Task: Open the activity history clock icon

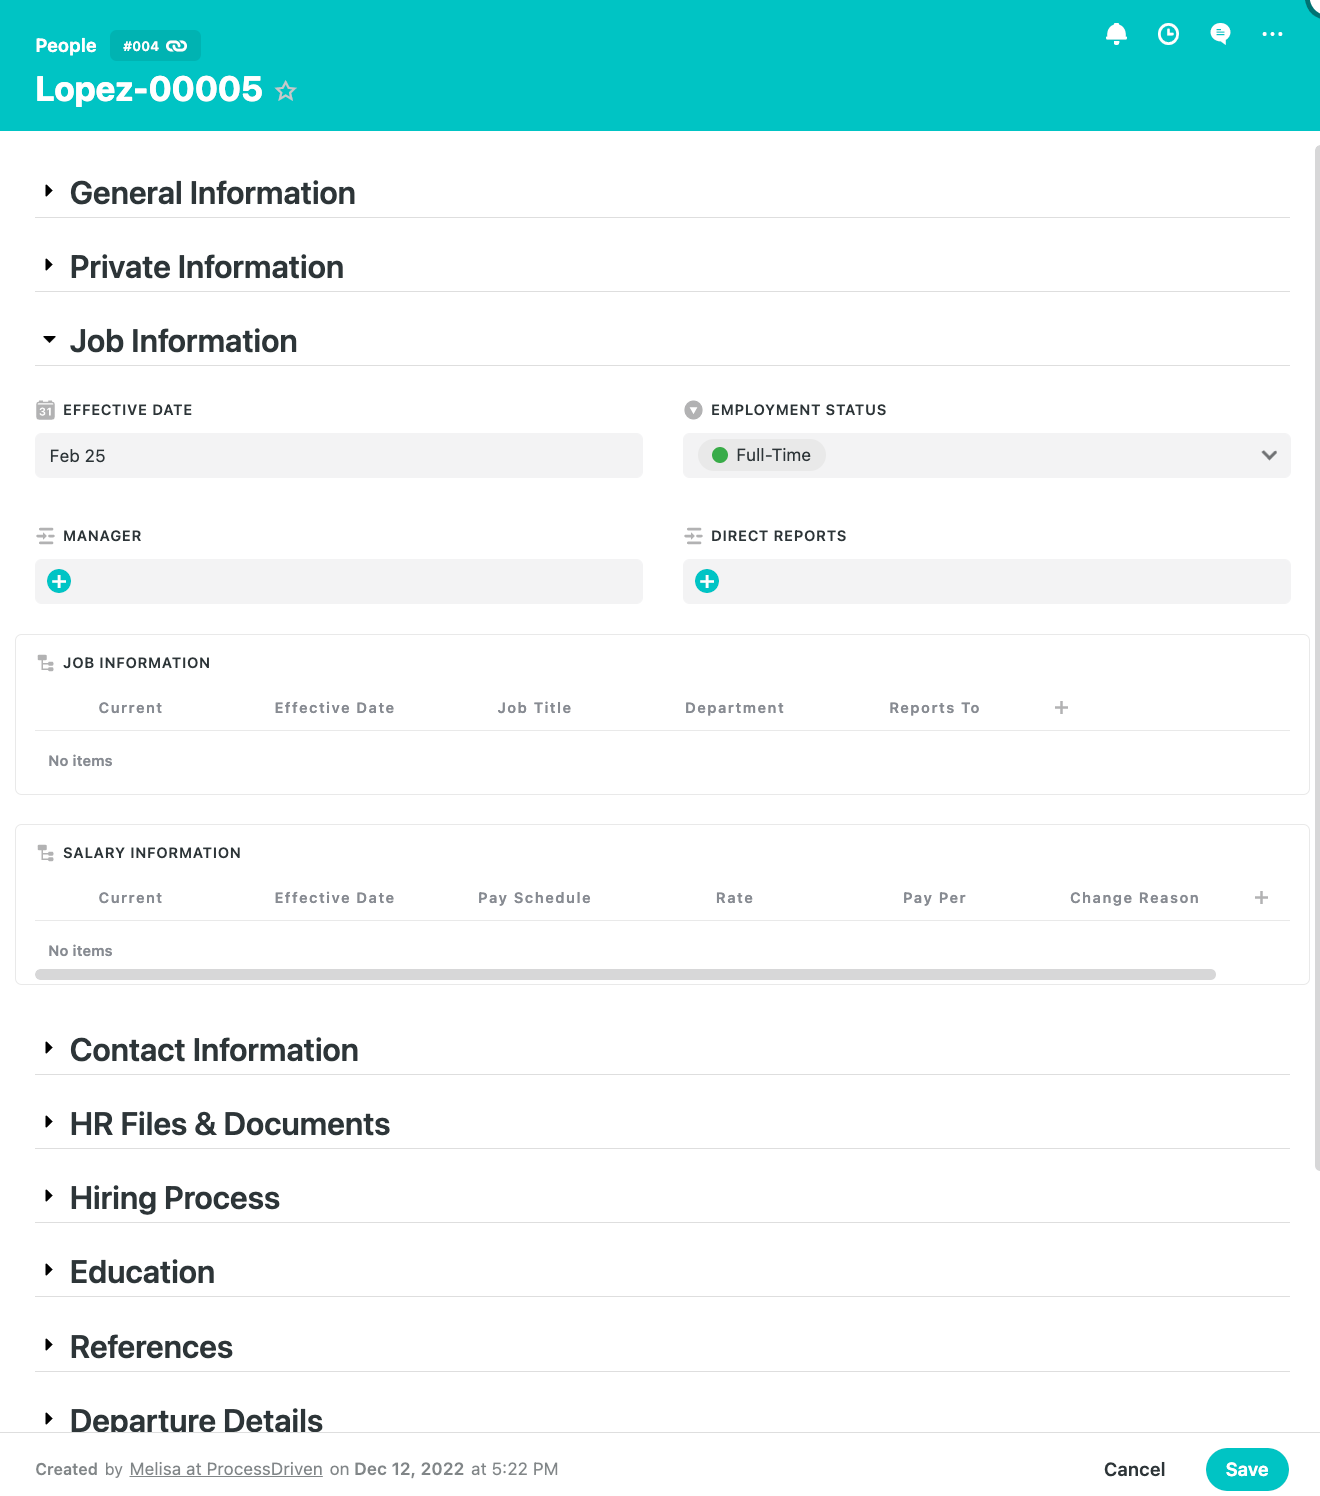Action: coord(1168,34)
